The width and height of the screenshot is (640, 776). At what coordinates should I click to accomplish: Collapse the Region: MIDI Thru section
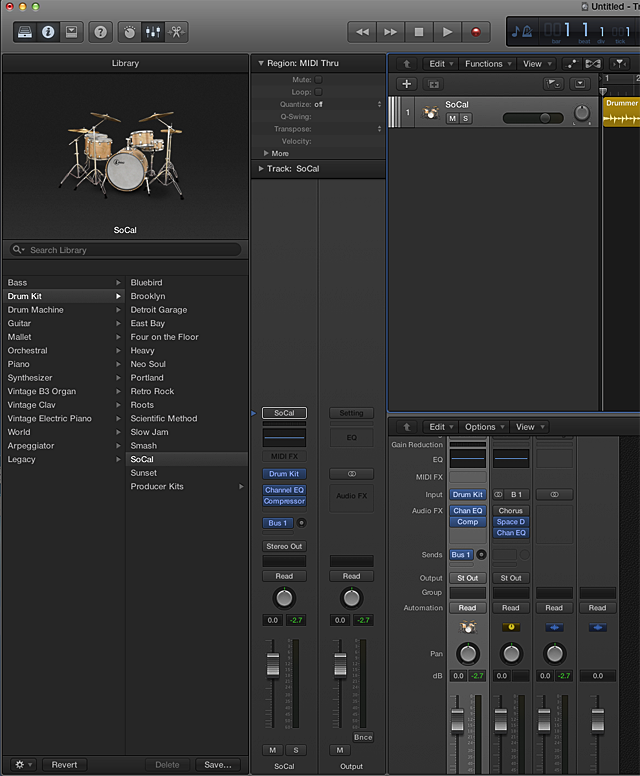261,63
